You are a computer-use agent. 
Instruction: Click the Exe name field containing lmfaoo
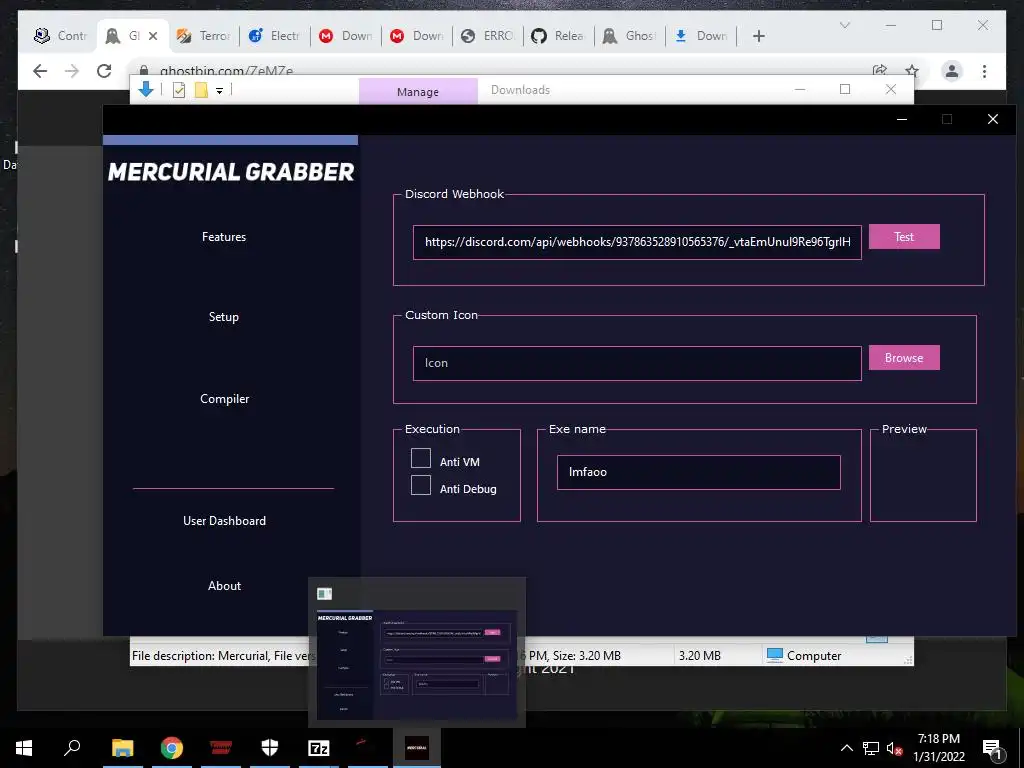tap(698, 472)
